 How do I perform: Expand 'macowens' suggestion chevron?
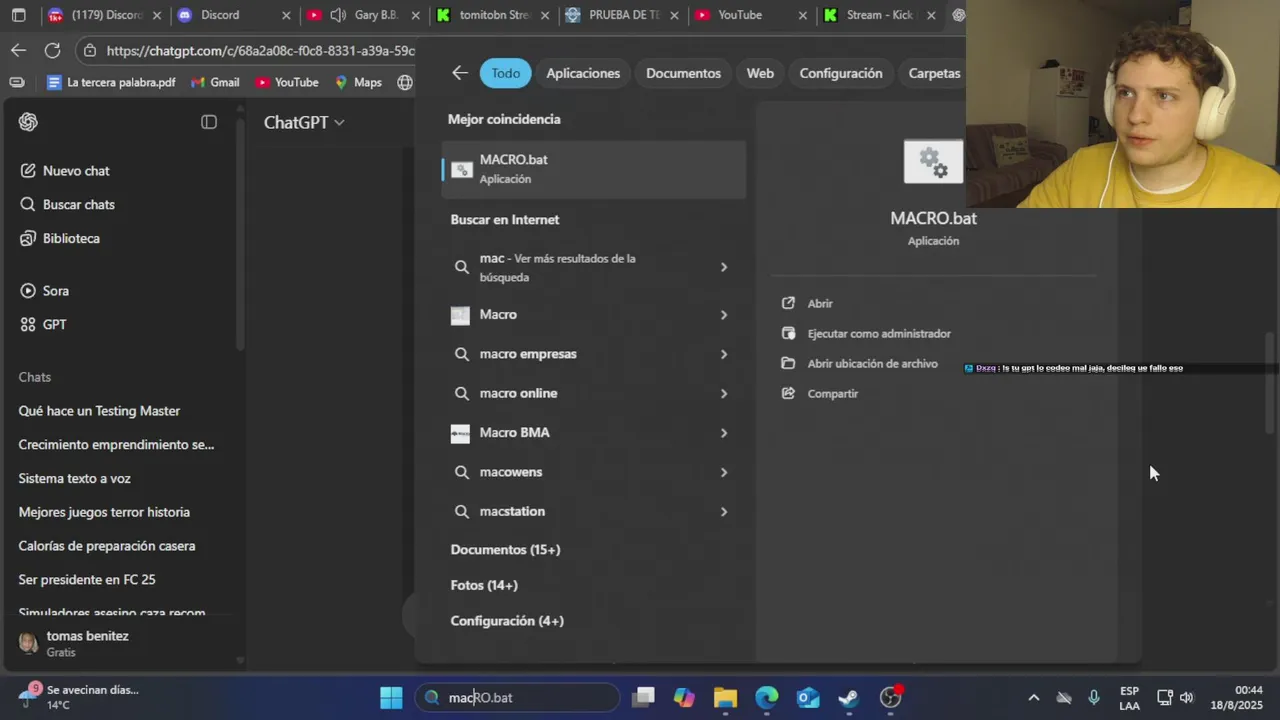coord(724,472)
